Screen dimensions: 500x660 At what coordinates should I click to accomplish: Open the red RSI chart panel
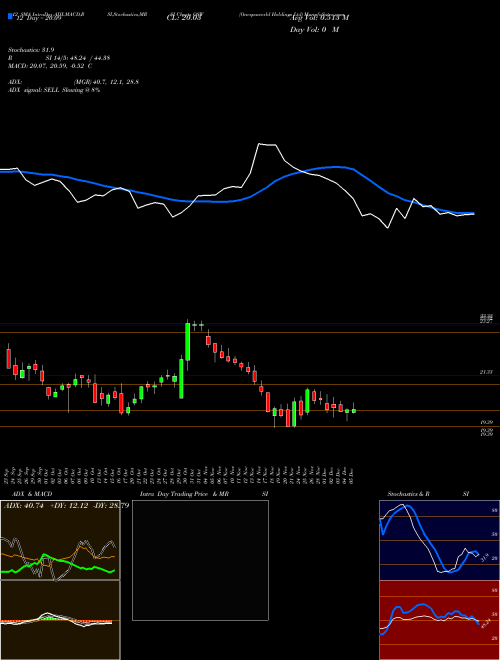[439, 620]
